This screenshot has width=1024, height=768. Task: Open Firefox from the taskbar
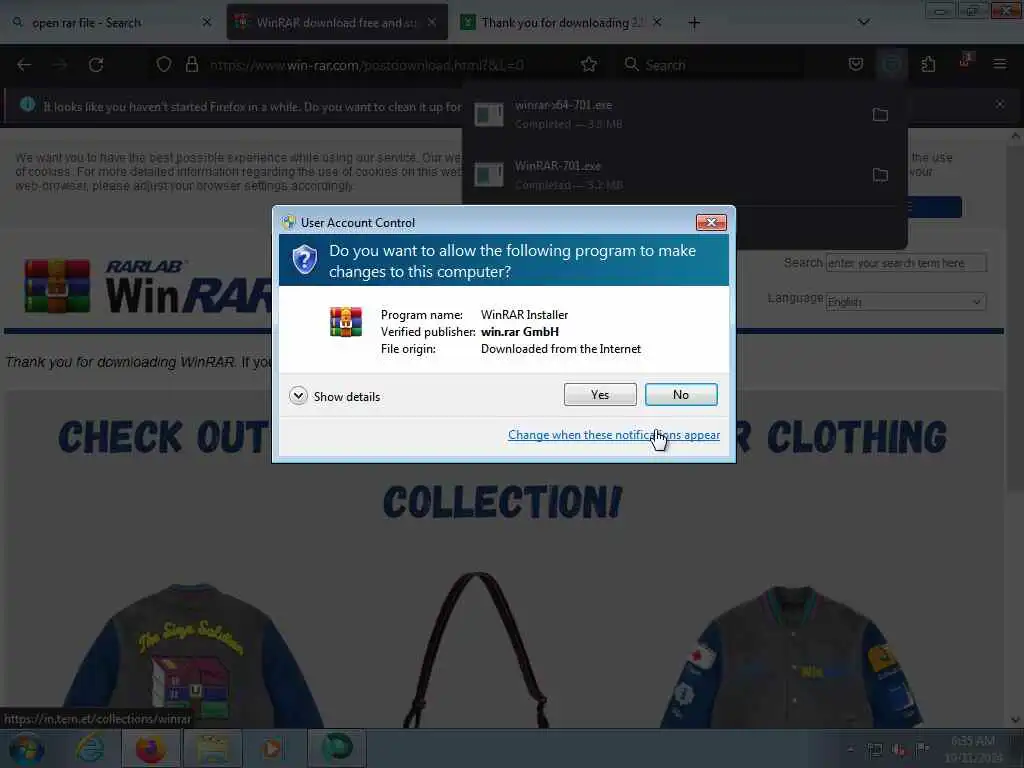point(150,749)
